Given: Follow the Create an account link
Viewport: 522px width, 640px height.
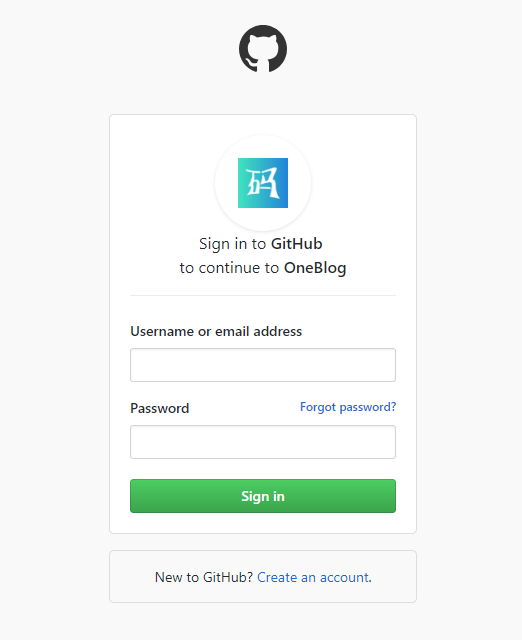Looking at the screenshot, I should 313,577.
